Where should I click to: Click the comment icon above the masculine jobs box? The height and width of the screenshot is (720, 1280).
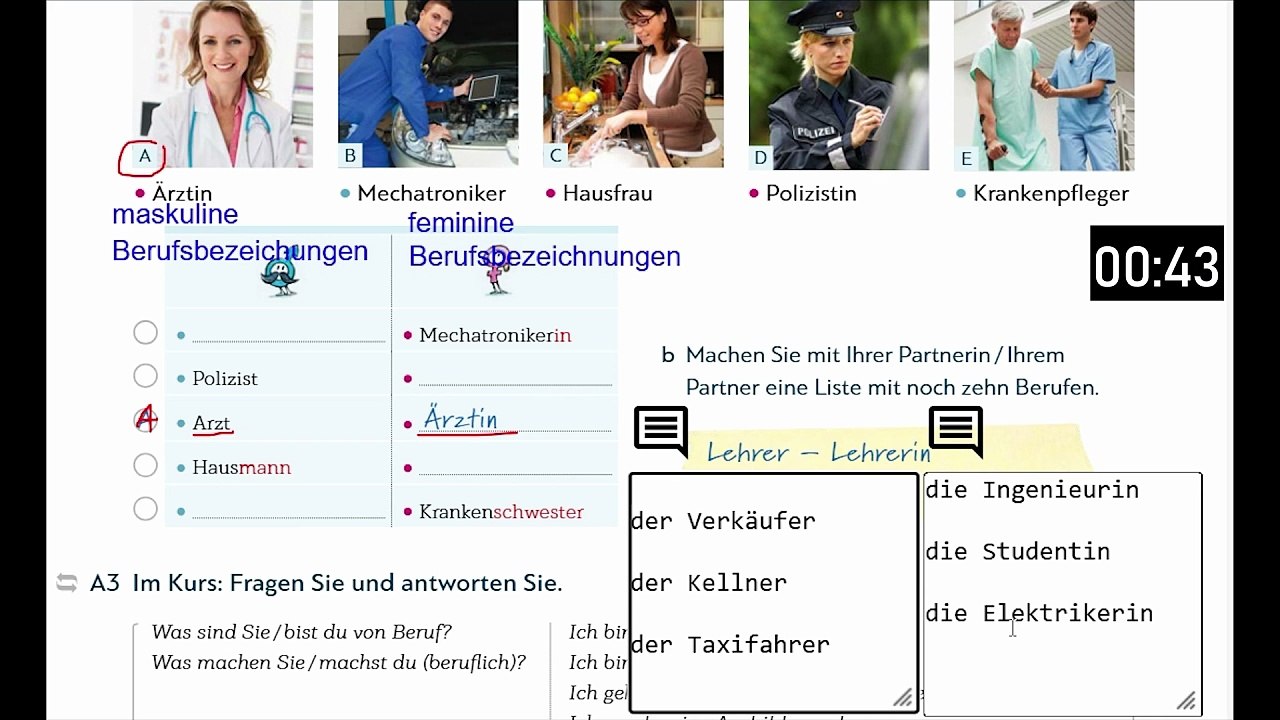[x=661, y=431]
